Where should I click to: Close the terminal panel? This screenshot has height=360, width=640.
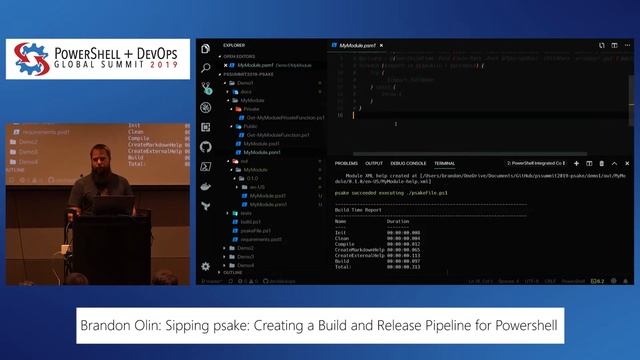627,163
